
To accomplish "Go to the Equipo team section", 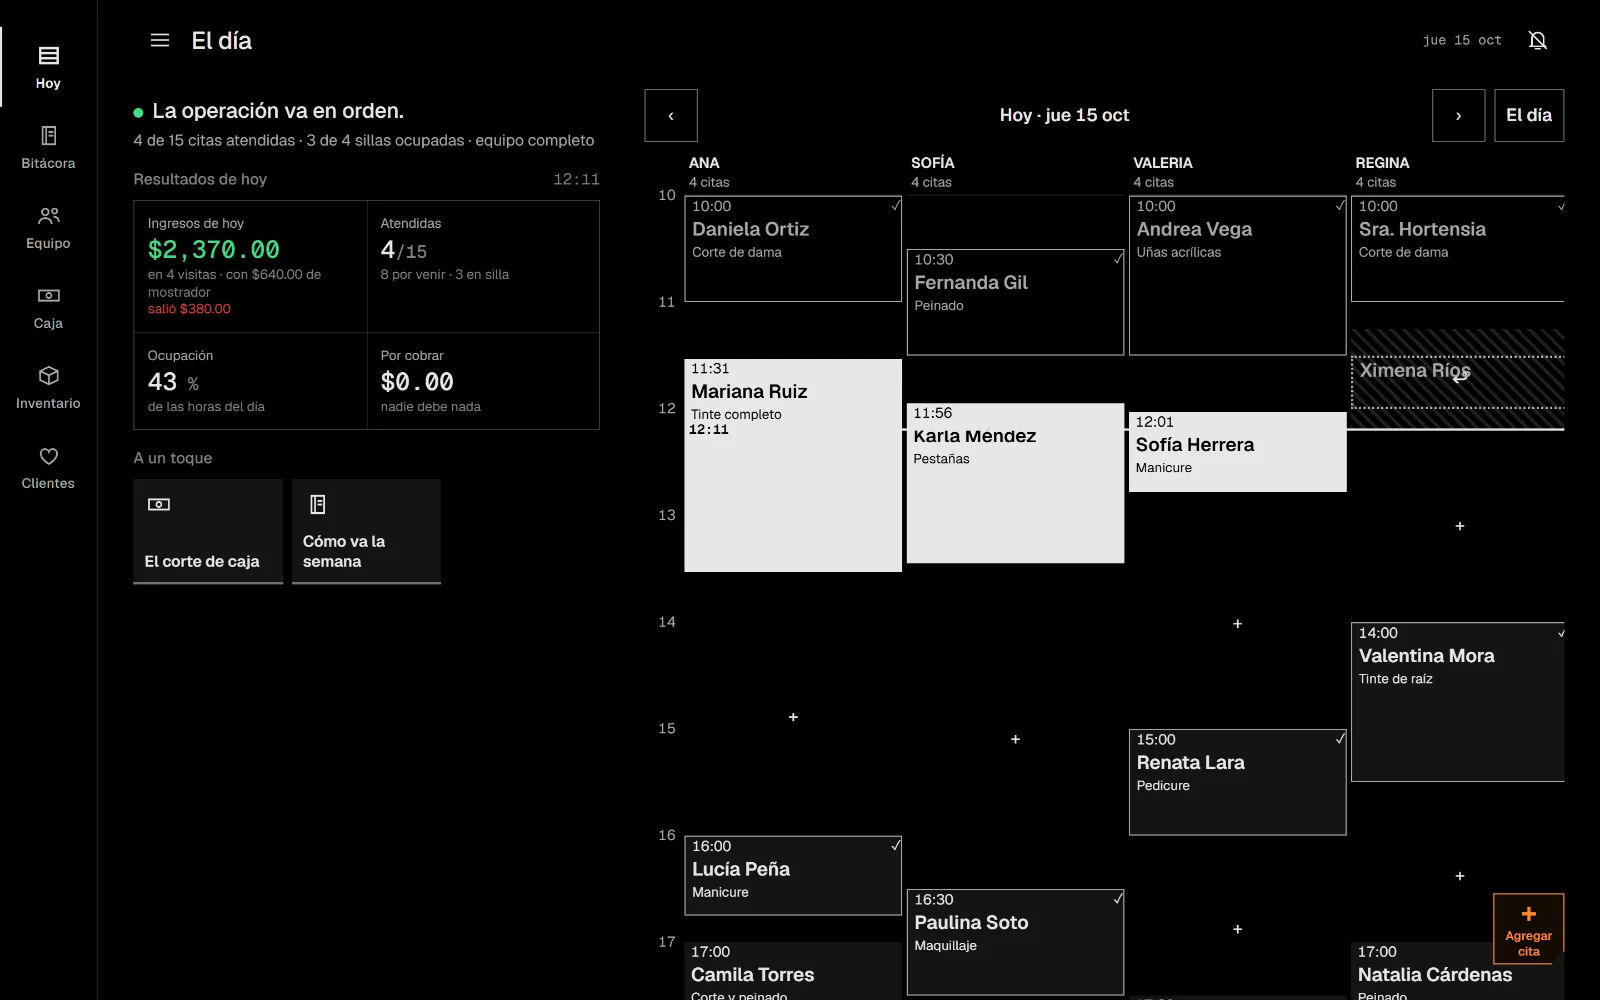I will coord(48,227).
